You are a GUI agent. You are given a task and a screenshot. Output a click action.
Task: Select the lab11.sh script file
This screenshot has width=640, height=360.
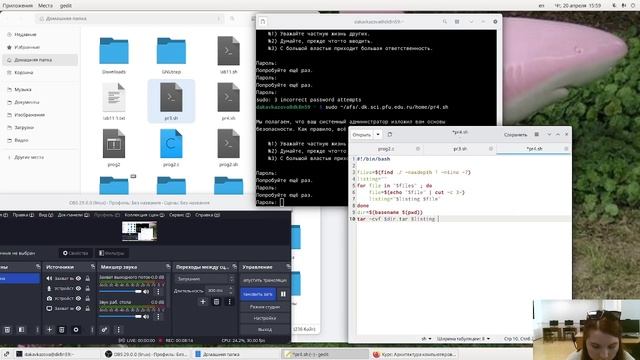[229, 51]
